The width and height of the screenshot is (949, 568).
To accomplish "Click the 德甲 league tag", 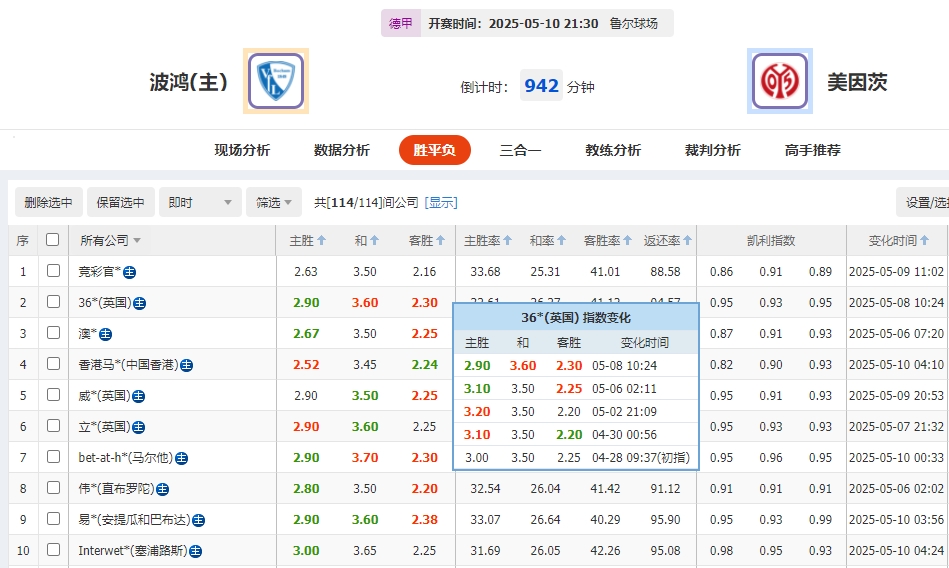I will (400, 24).
